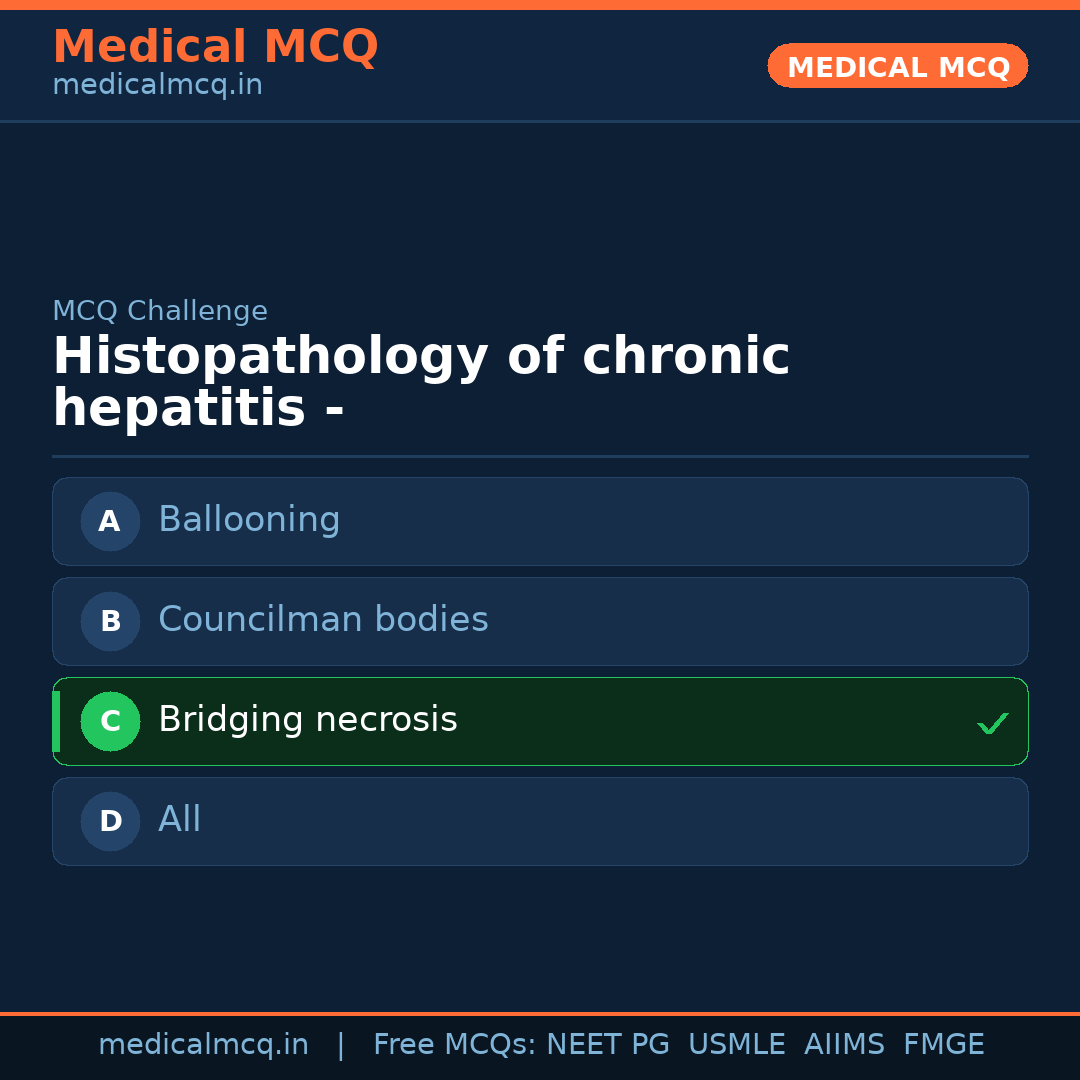This screenshot has height=1080, width=1080.
Task: Click the letter A circle badge
Action: (x=110, y=521)
